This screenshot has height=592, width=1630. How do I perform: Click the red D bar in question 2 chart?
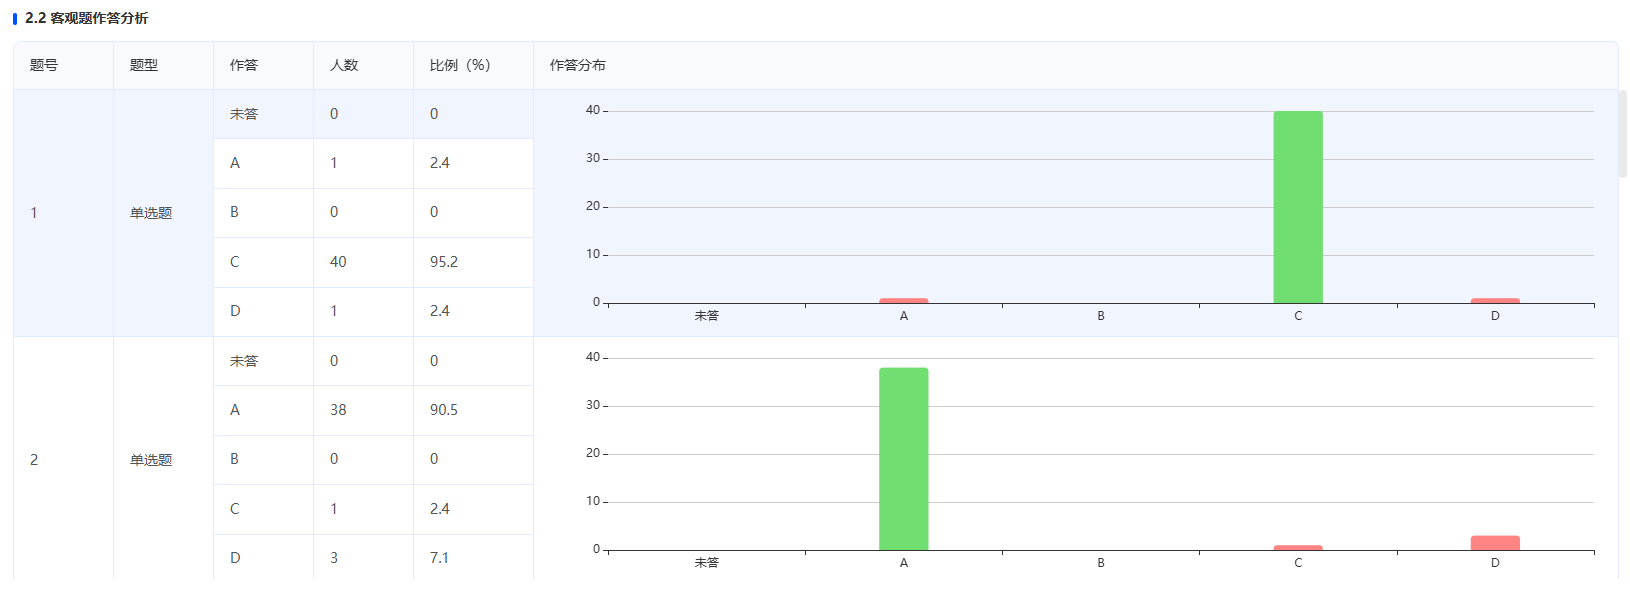tap(1495, 543)
